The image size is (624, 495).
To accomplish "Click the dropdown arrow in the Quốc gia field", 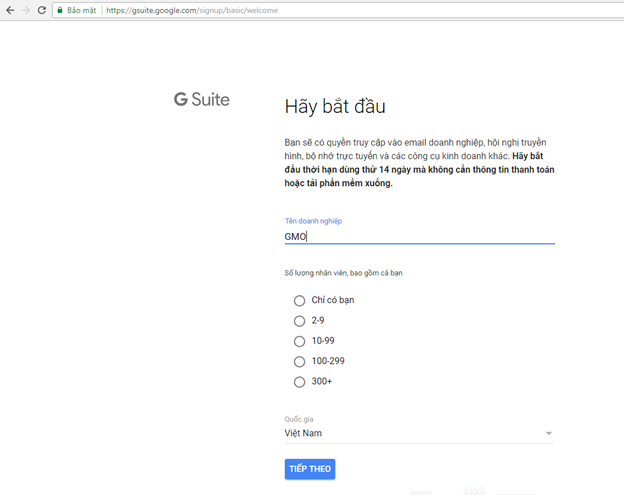I will tap(548, 434).
